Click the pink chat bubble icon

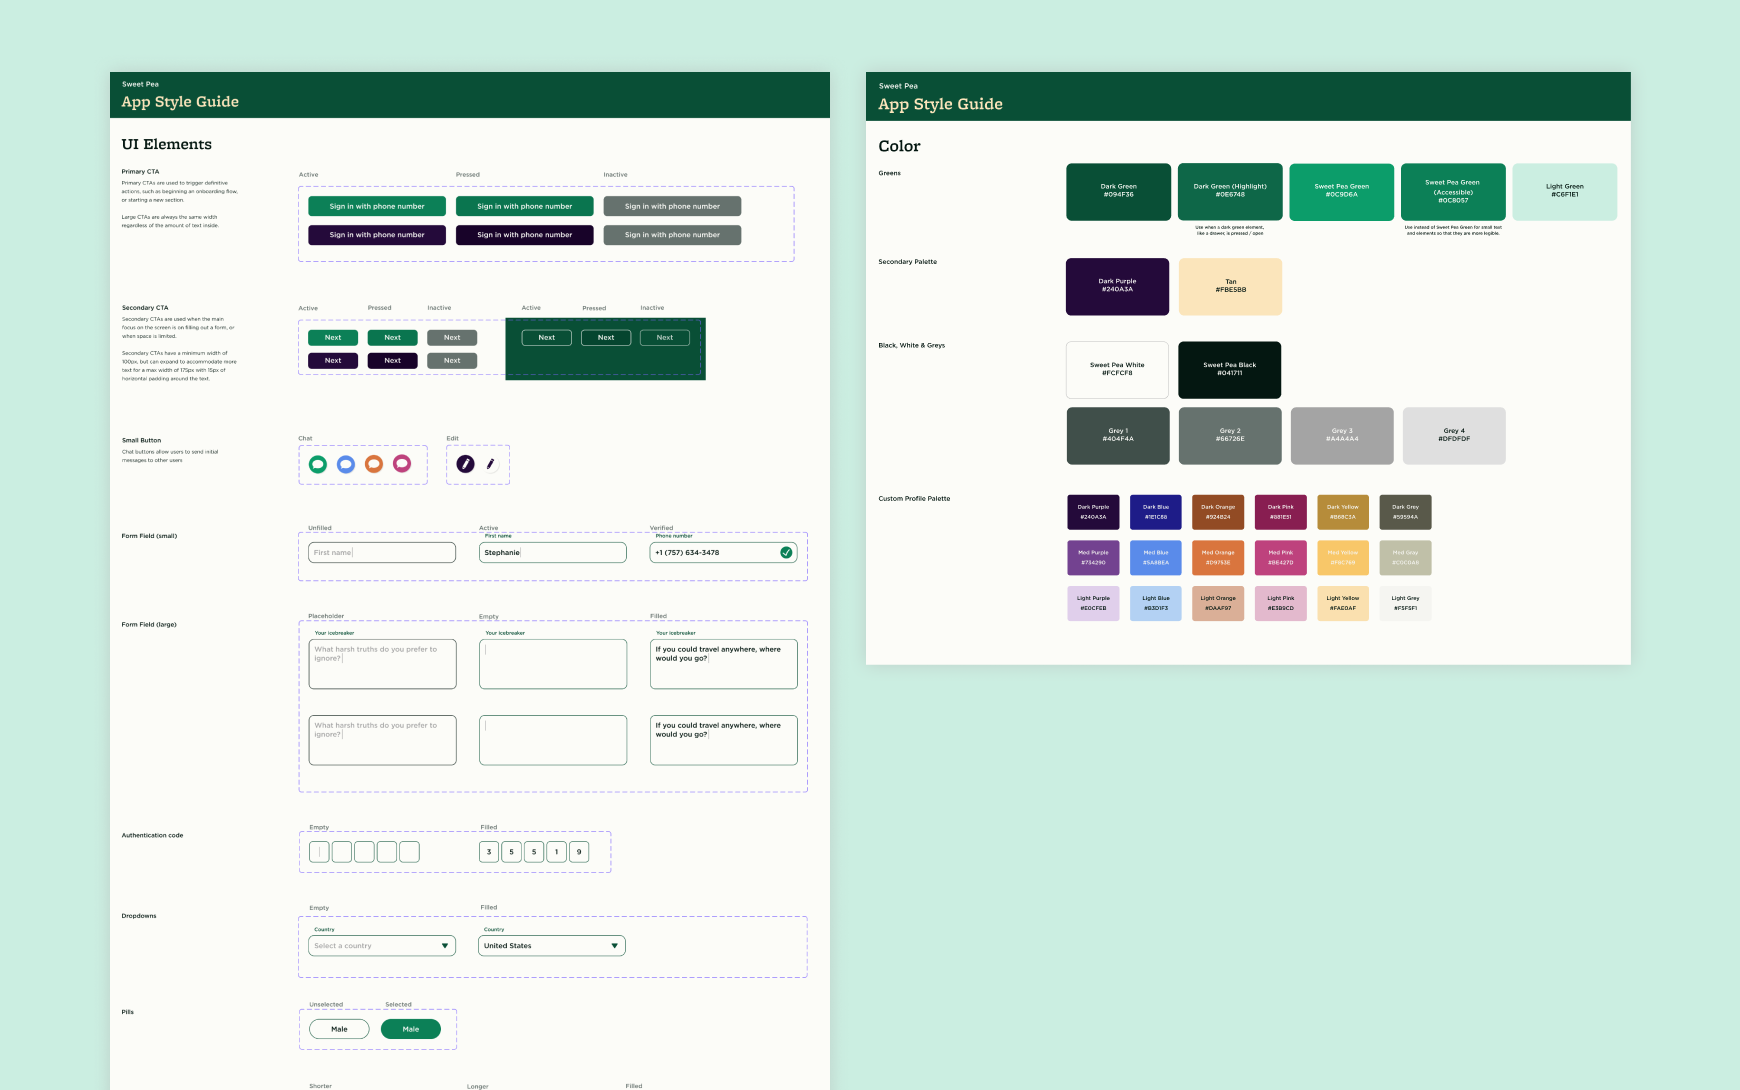403,464
